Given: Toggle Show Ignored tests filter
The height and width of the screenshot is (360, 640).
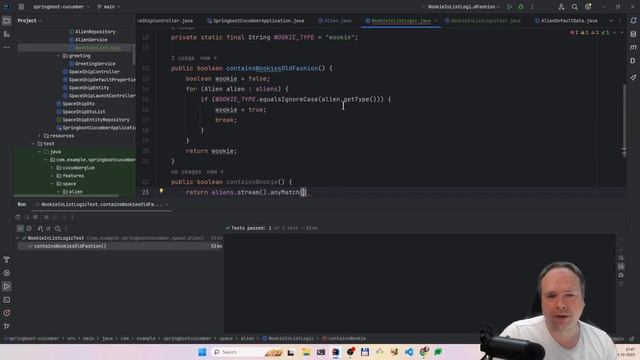Looking at the screenshot, I should pyautogui.click(x=29, y=229).
